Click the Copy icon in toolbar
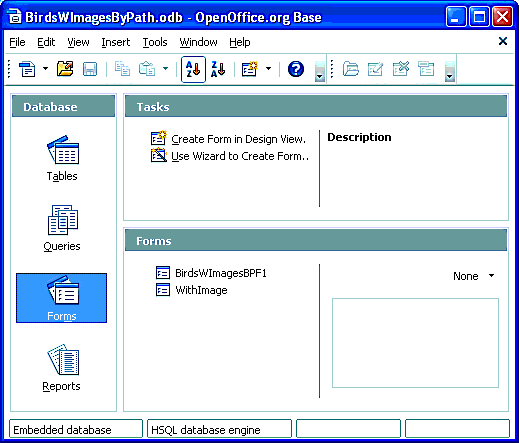This screenshot has width=519, height=443. (122, 69)
